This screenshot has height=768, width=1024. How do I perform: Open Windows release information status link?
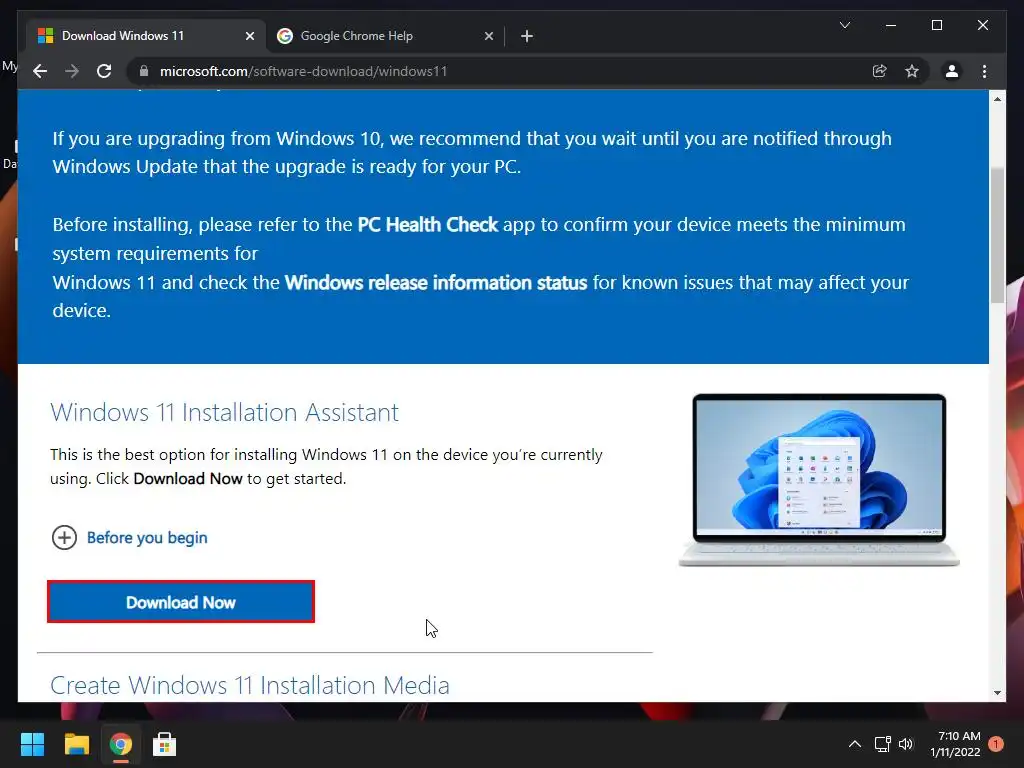pyautogui.click(x=436, y=283)
